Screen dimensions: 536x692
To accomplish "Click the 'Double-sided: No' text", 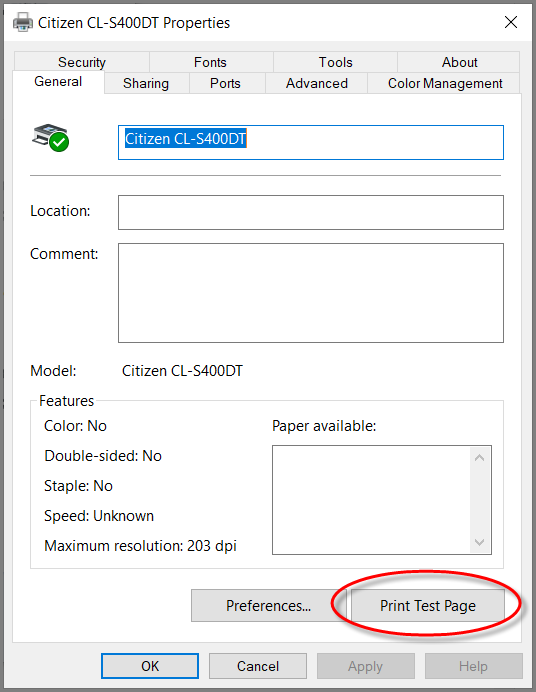I will click(x=103, y=456).
